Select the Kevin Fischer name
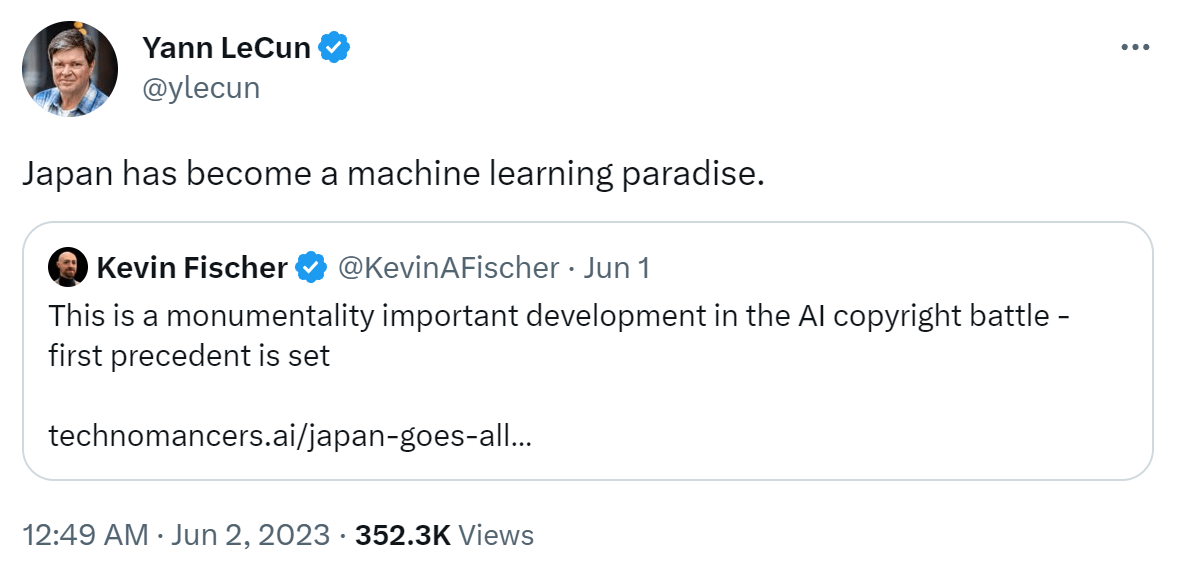Viewport: 1183px width, 565px height. 192,268
